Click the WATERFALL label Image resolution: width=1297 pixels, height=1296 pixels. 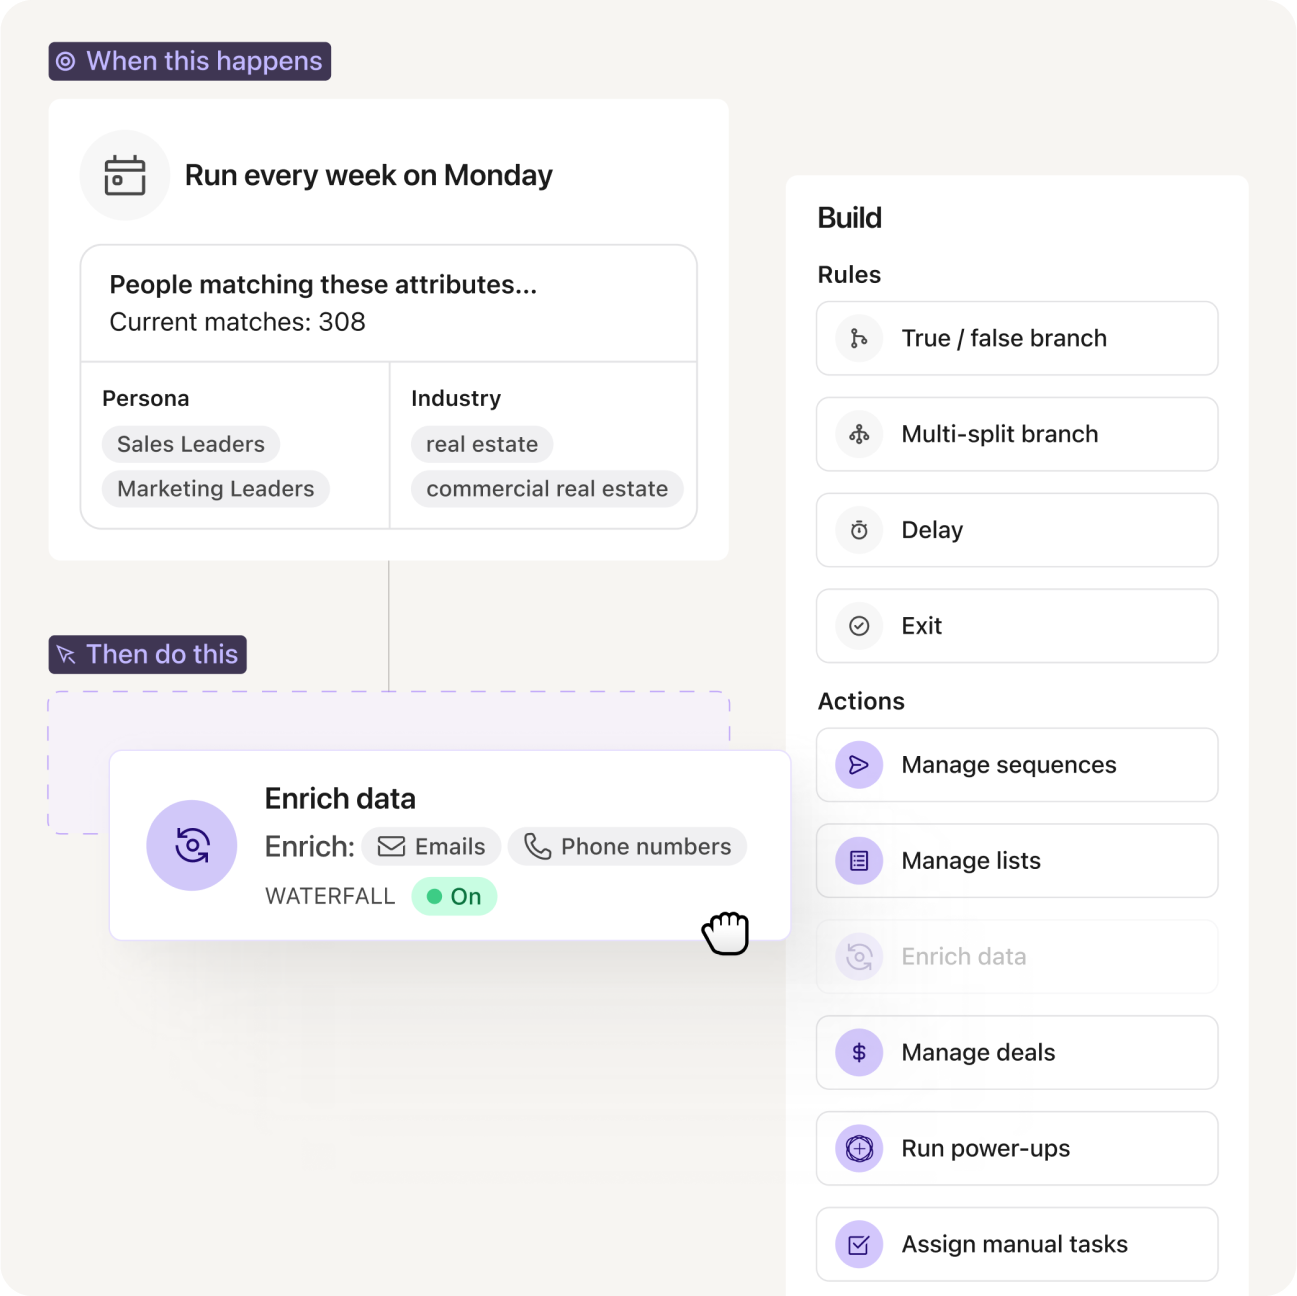coord(330,896)
